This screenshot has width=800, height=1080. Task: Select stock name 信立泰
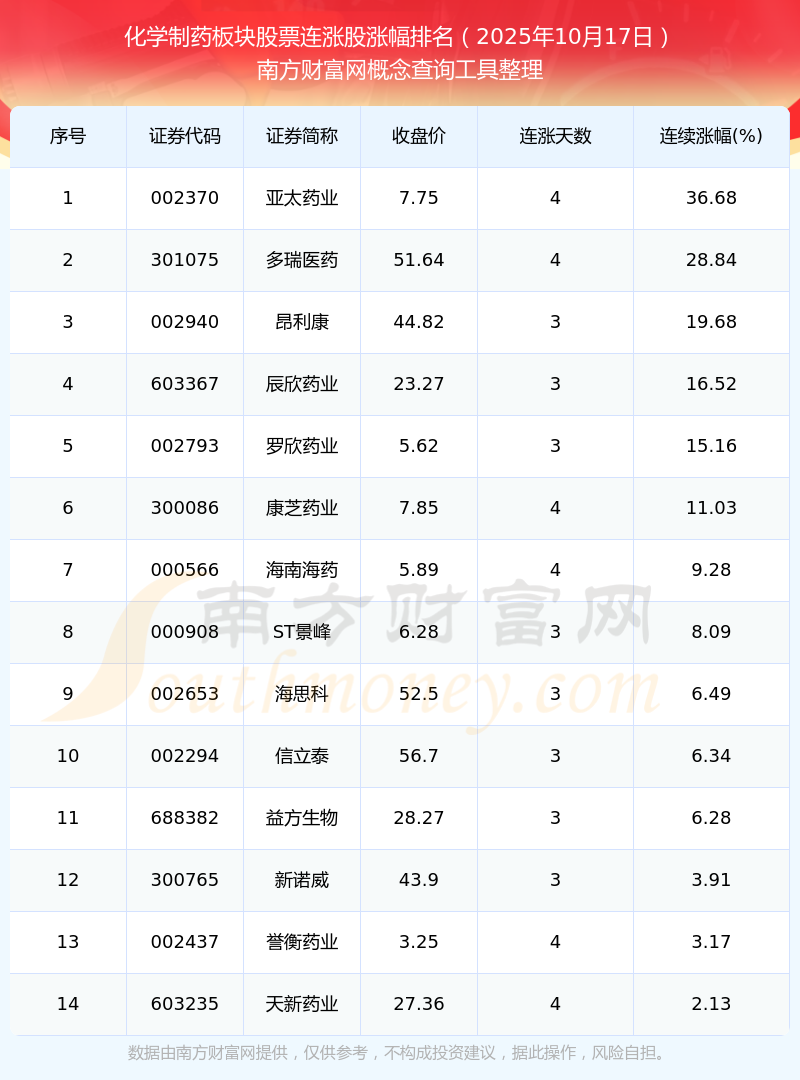point(302,756)
